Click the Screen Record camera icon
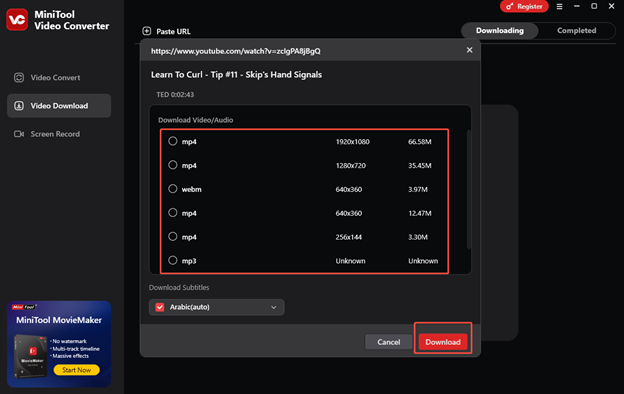The height and width of the screenshot is (394, 624). click(19, 134)
